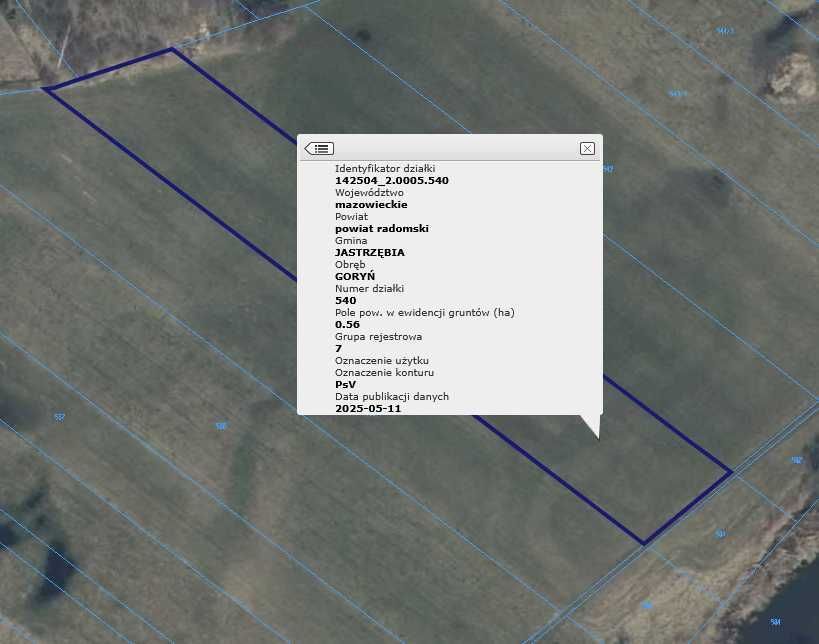
Task: Close the parcel information popup
Action: tap(587, 148)
